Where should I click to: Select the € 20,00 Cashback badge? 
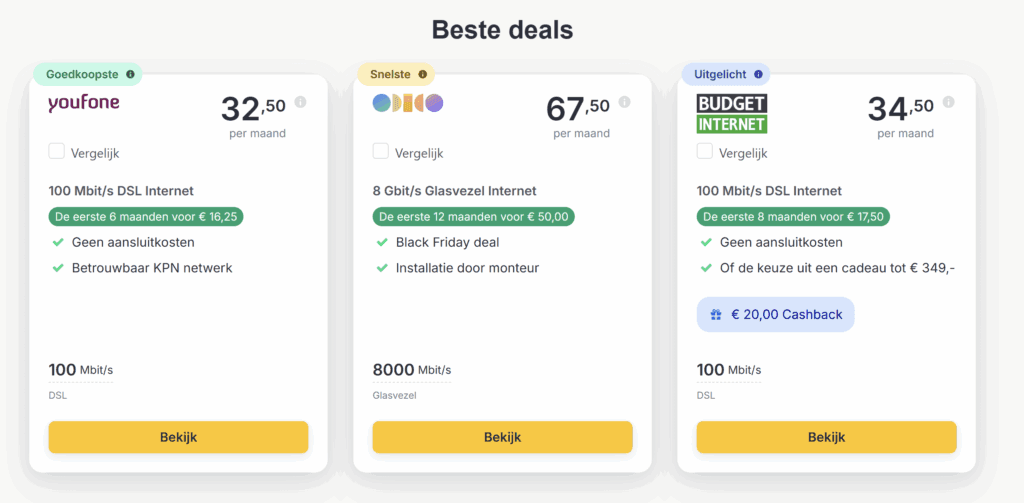click(775, 314)
